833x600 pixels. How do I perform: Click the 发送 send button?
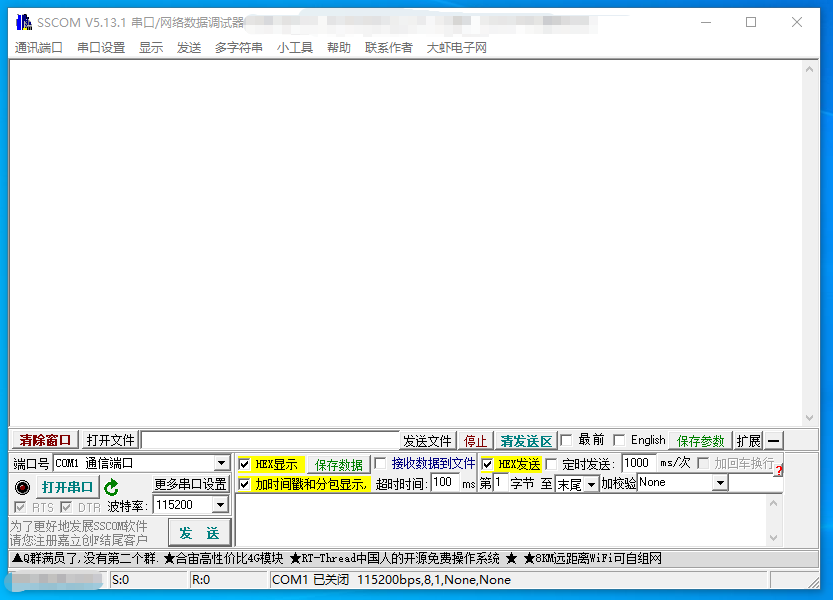(x=199, y=533)
